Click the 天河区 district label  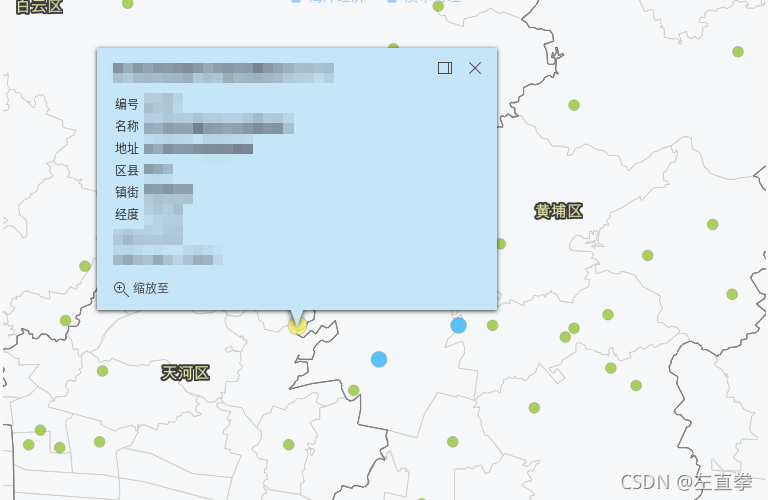186,373
